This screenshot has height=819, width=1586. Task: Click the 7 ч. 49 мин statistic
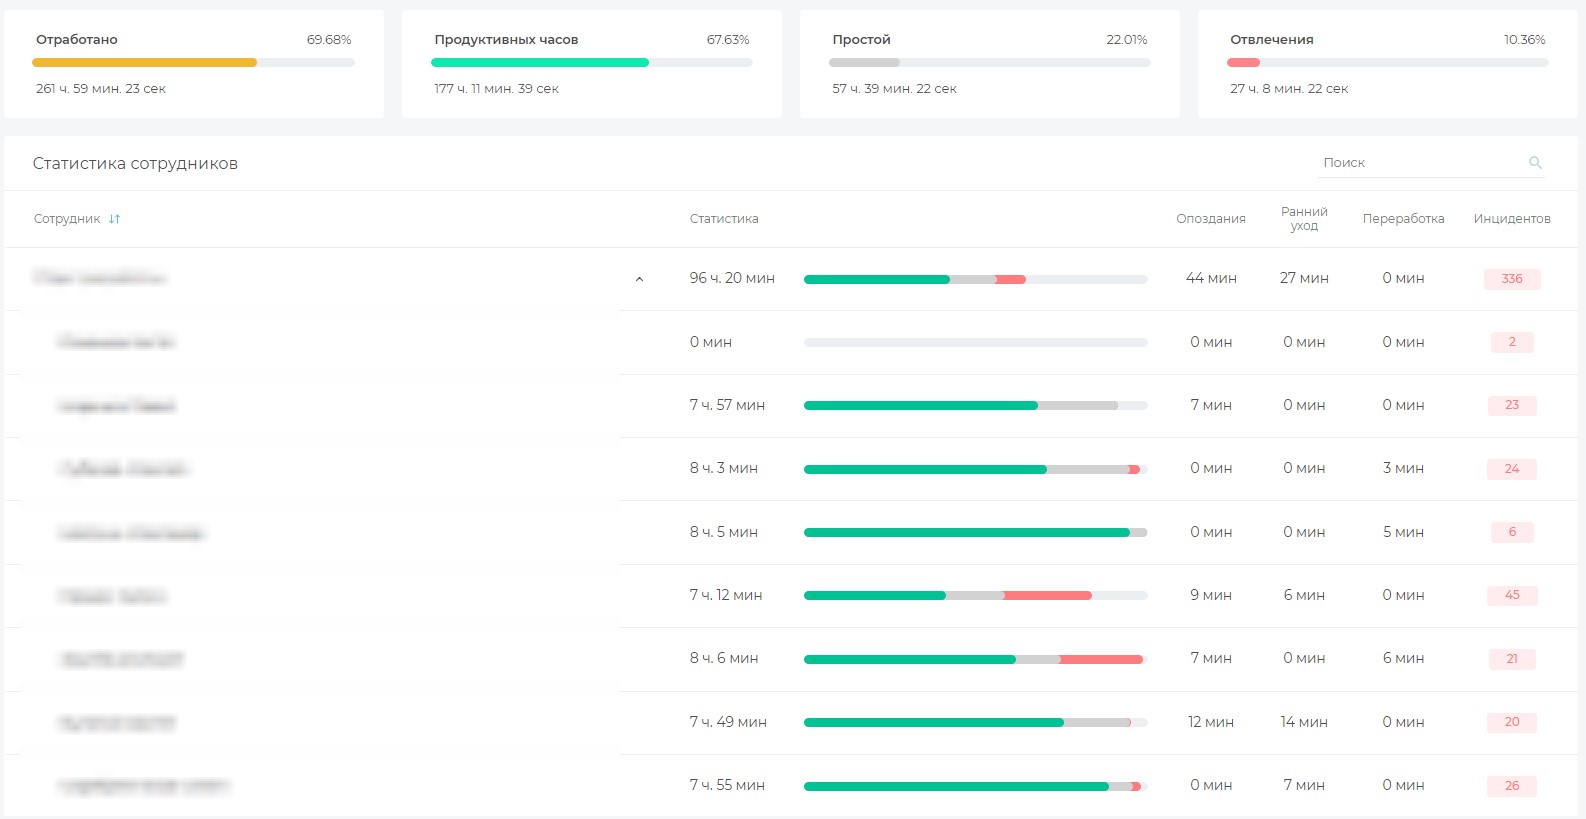tap(728, 722)
